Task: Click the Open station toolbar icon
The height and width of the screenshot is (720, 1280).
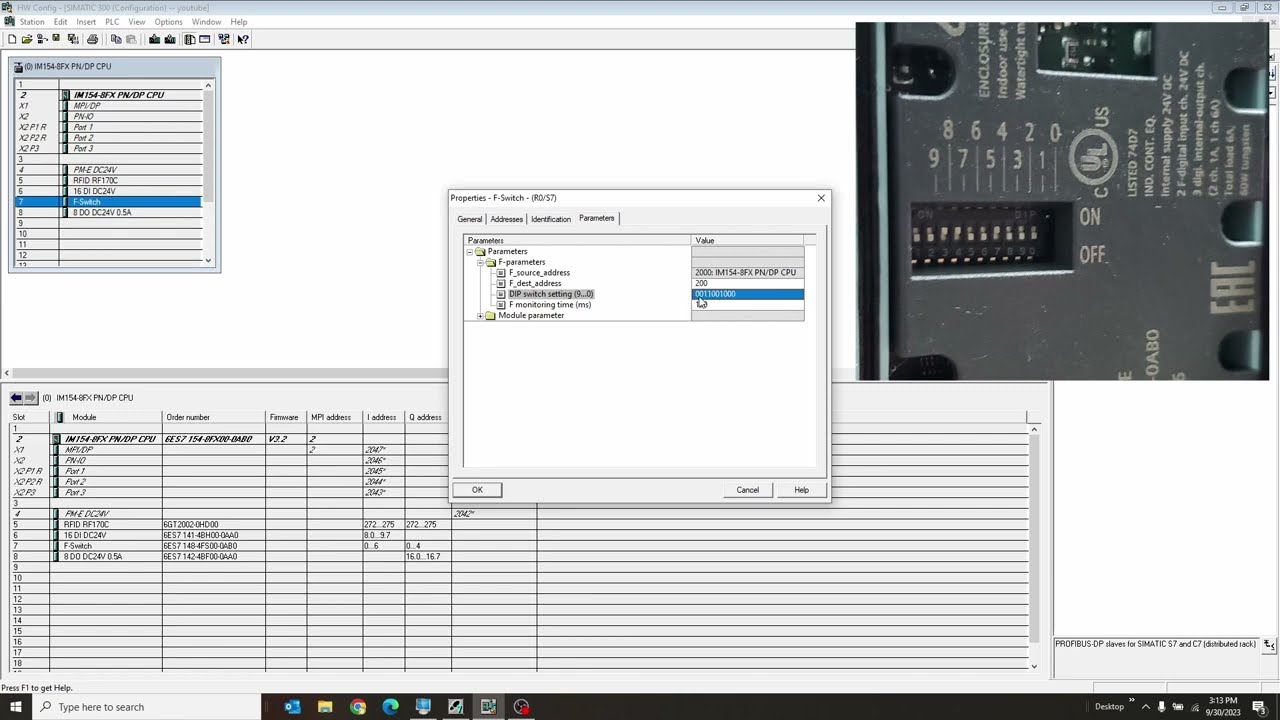Action: click(27, 39)
